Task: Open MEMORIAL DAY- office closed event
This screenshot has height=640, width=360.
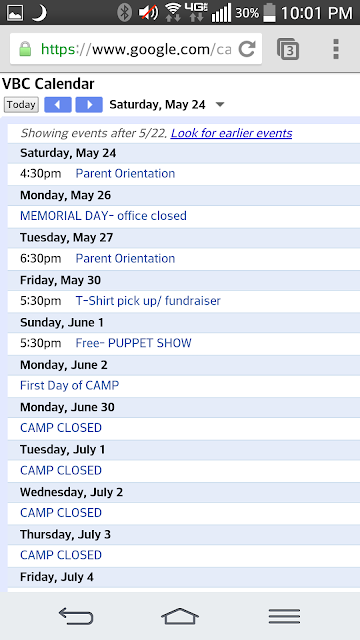Action: [x=103, y=216]
